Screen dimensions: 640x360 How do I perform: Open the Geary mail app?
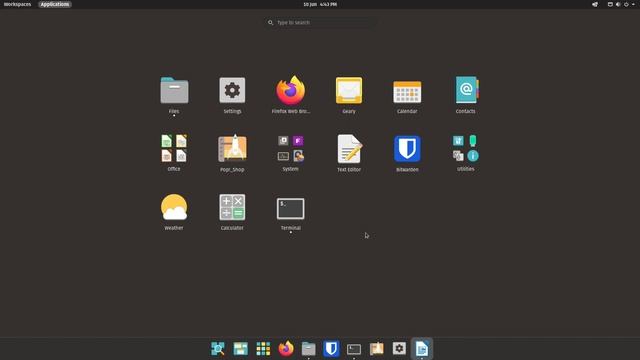[349, 95]
